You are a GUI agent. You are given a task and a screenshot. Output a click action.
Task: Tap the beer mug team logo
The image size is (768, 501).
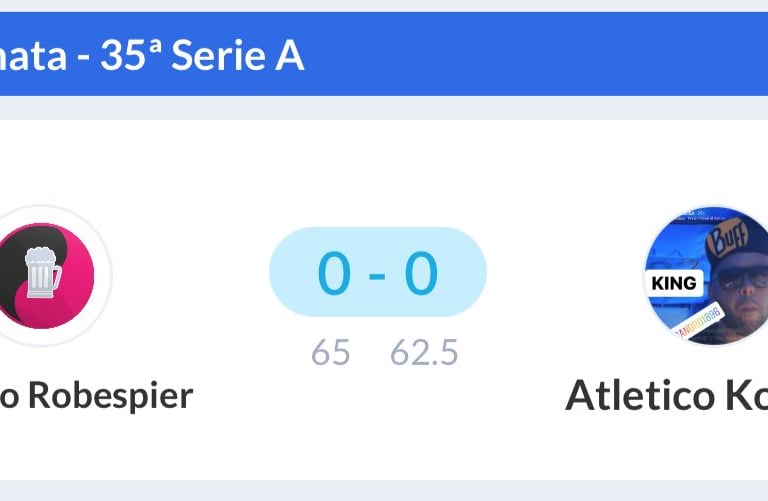38,275
